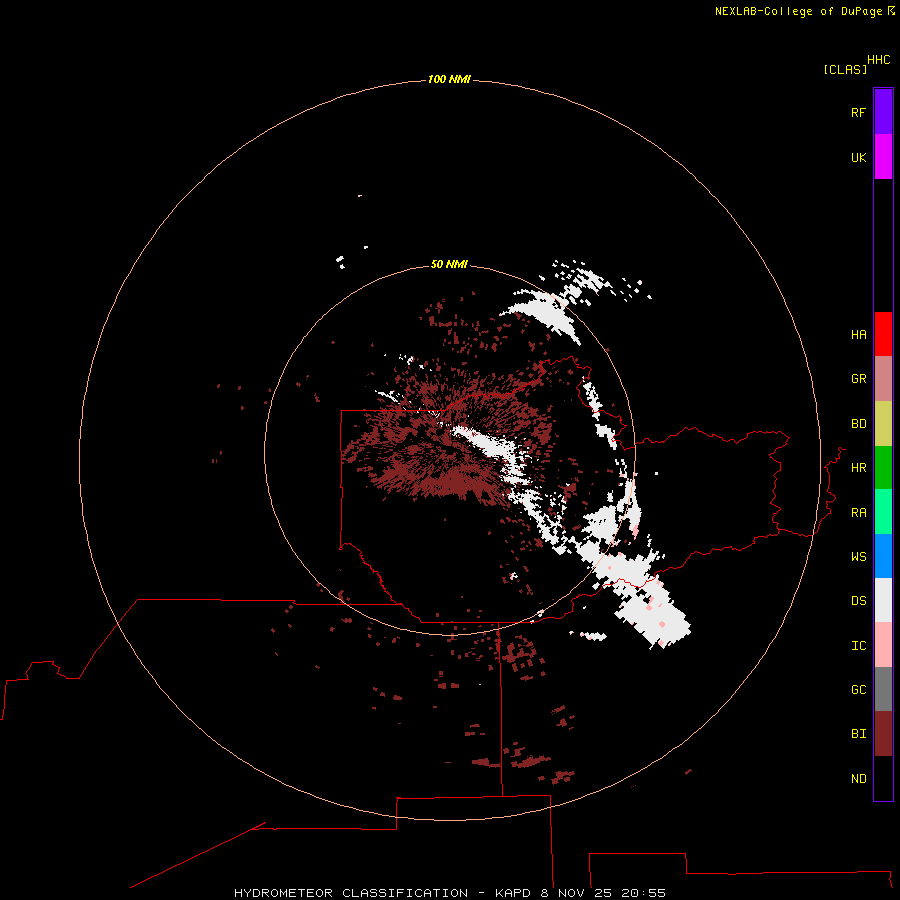Click the WS legend label
The width and height of the screenshot is (900, 900).
click(x=858, y=557)
